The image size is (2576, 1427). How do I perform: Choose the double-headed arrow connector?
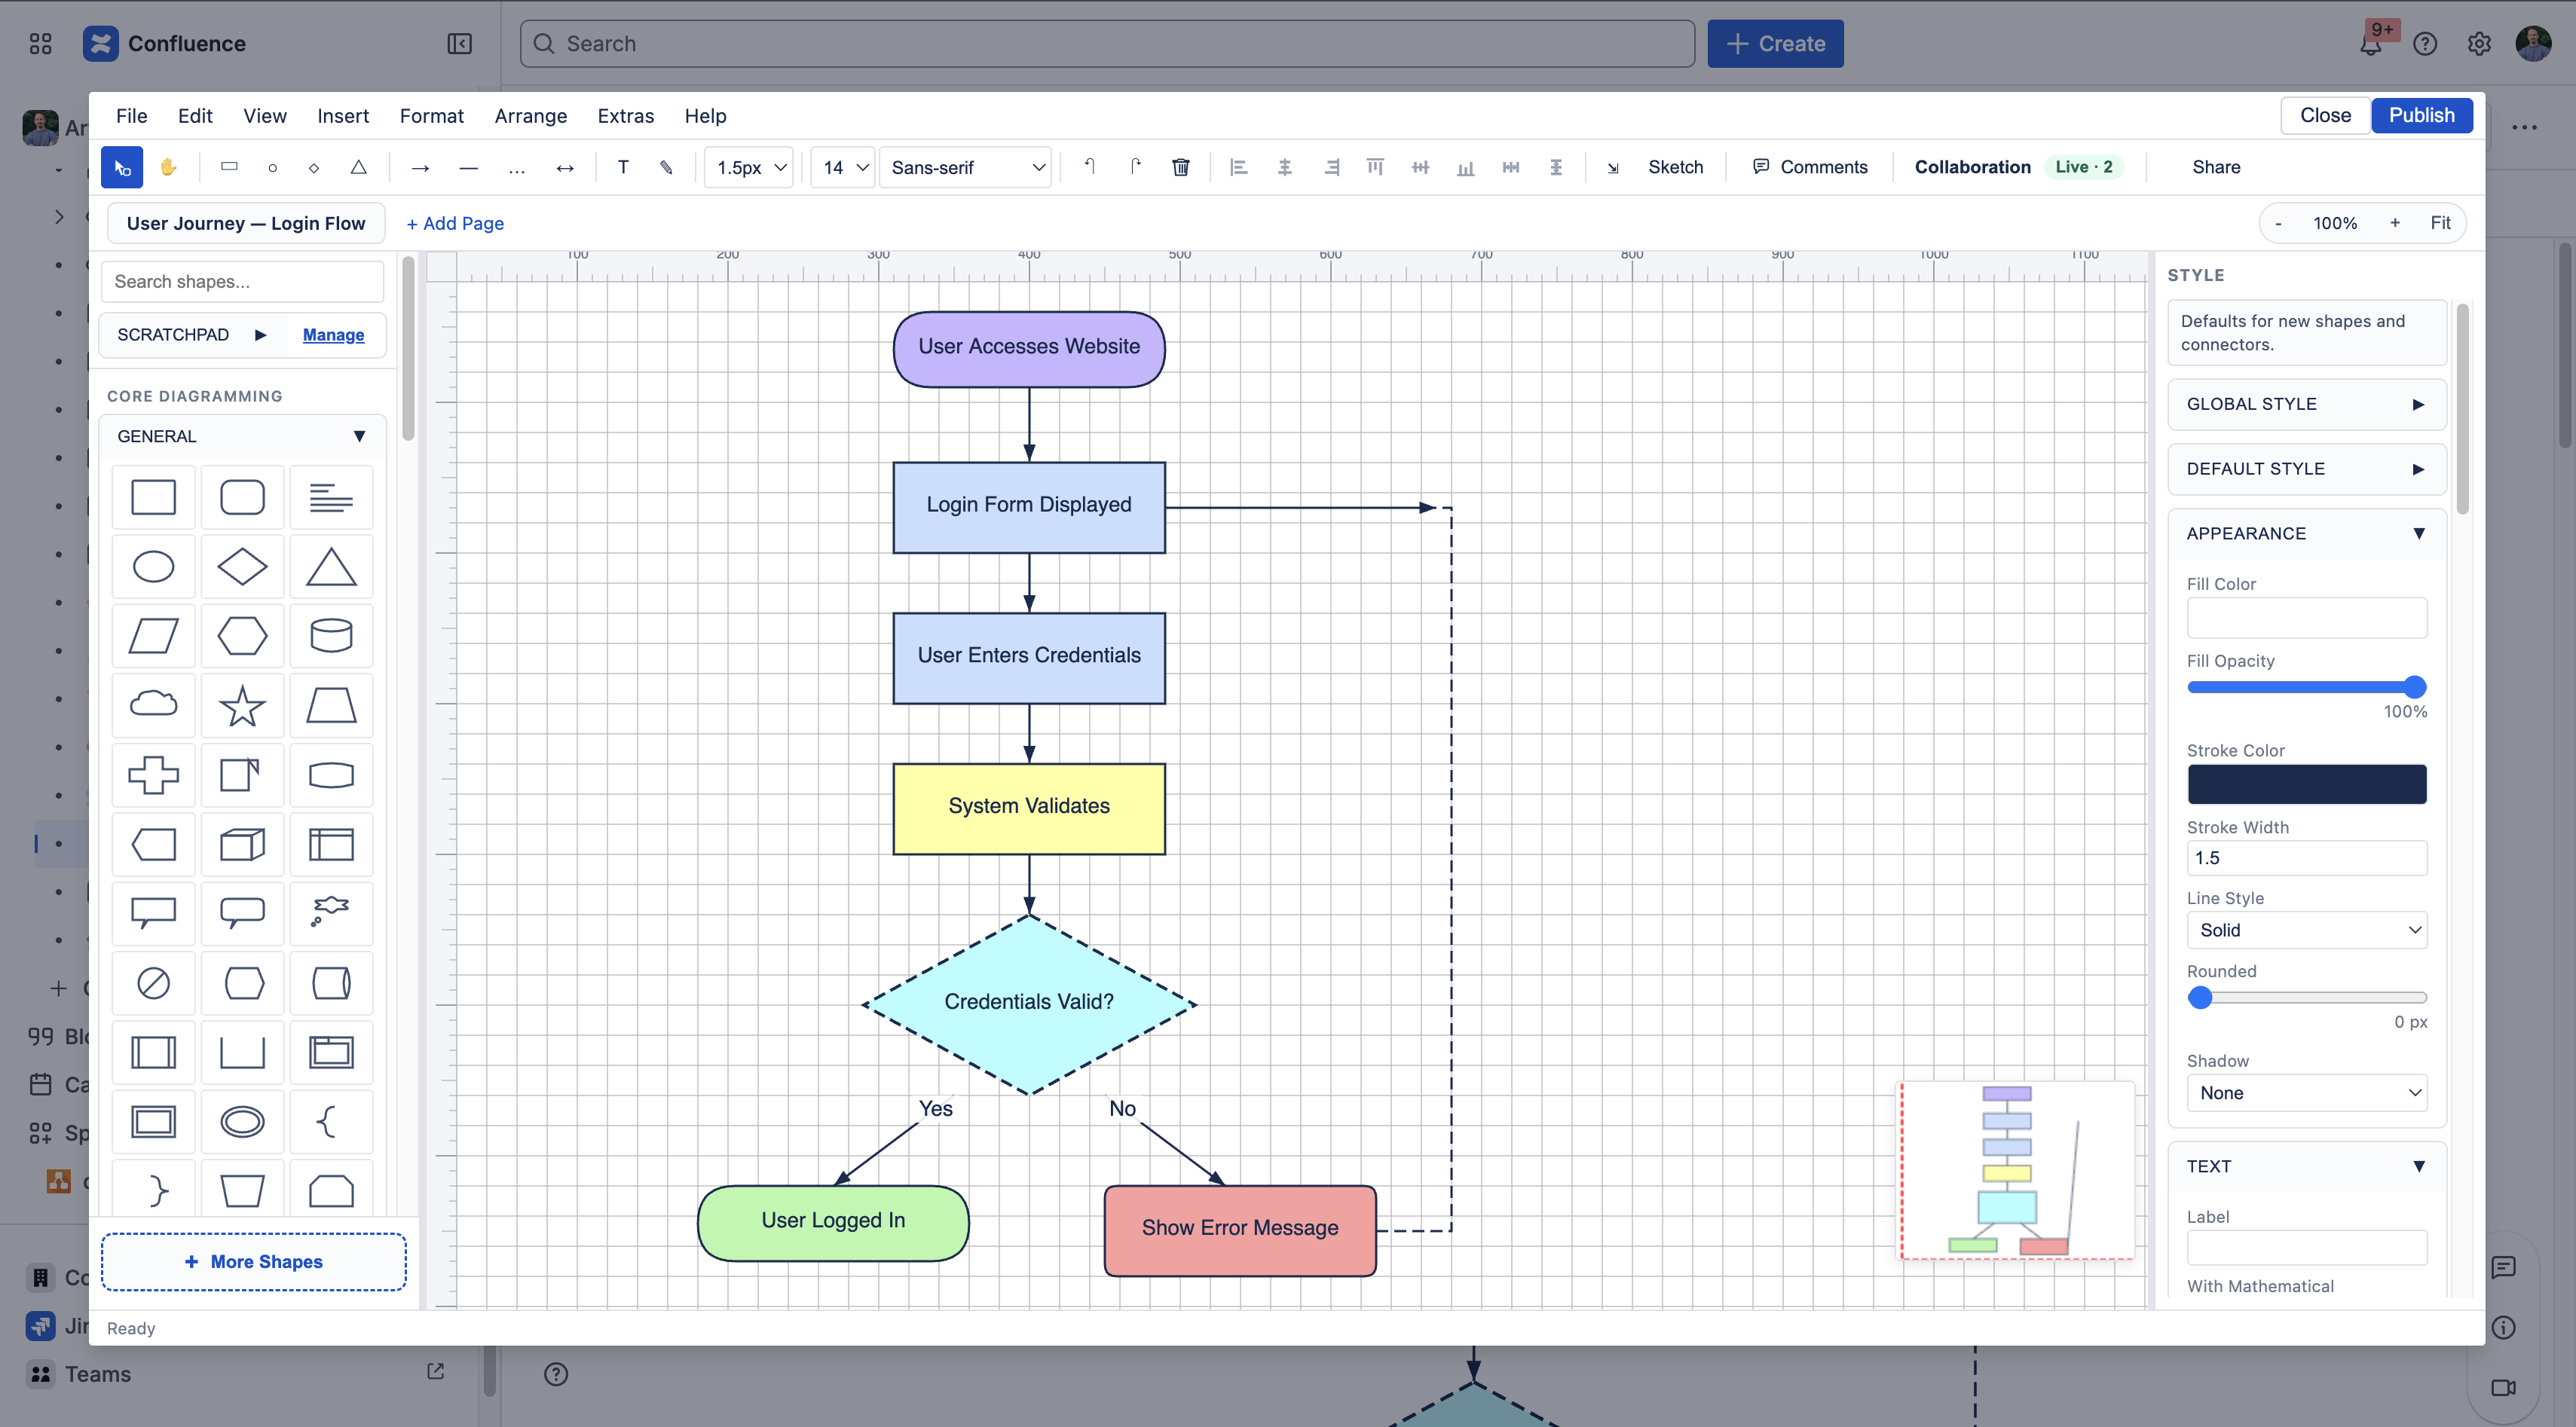565,167
